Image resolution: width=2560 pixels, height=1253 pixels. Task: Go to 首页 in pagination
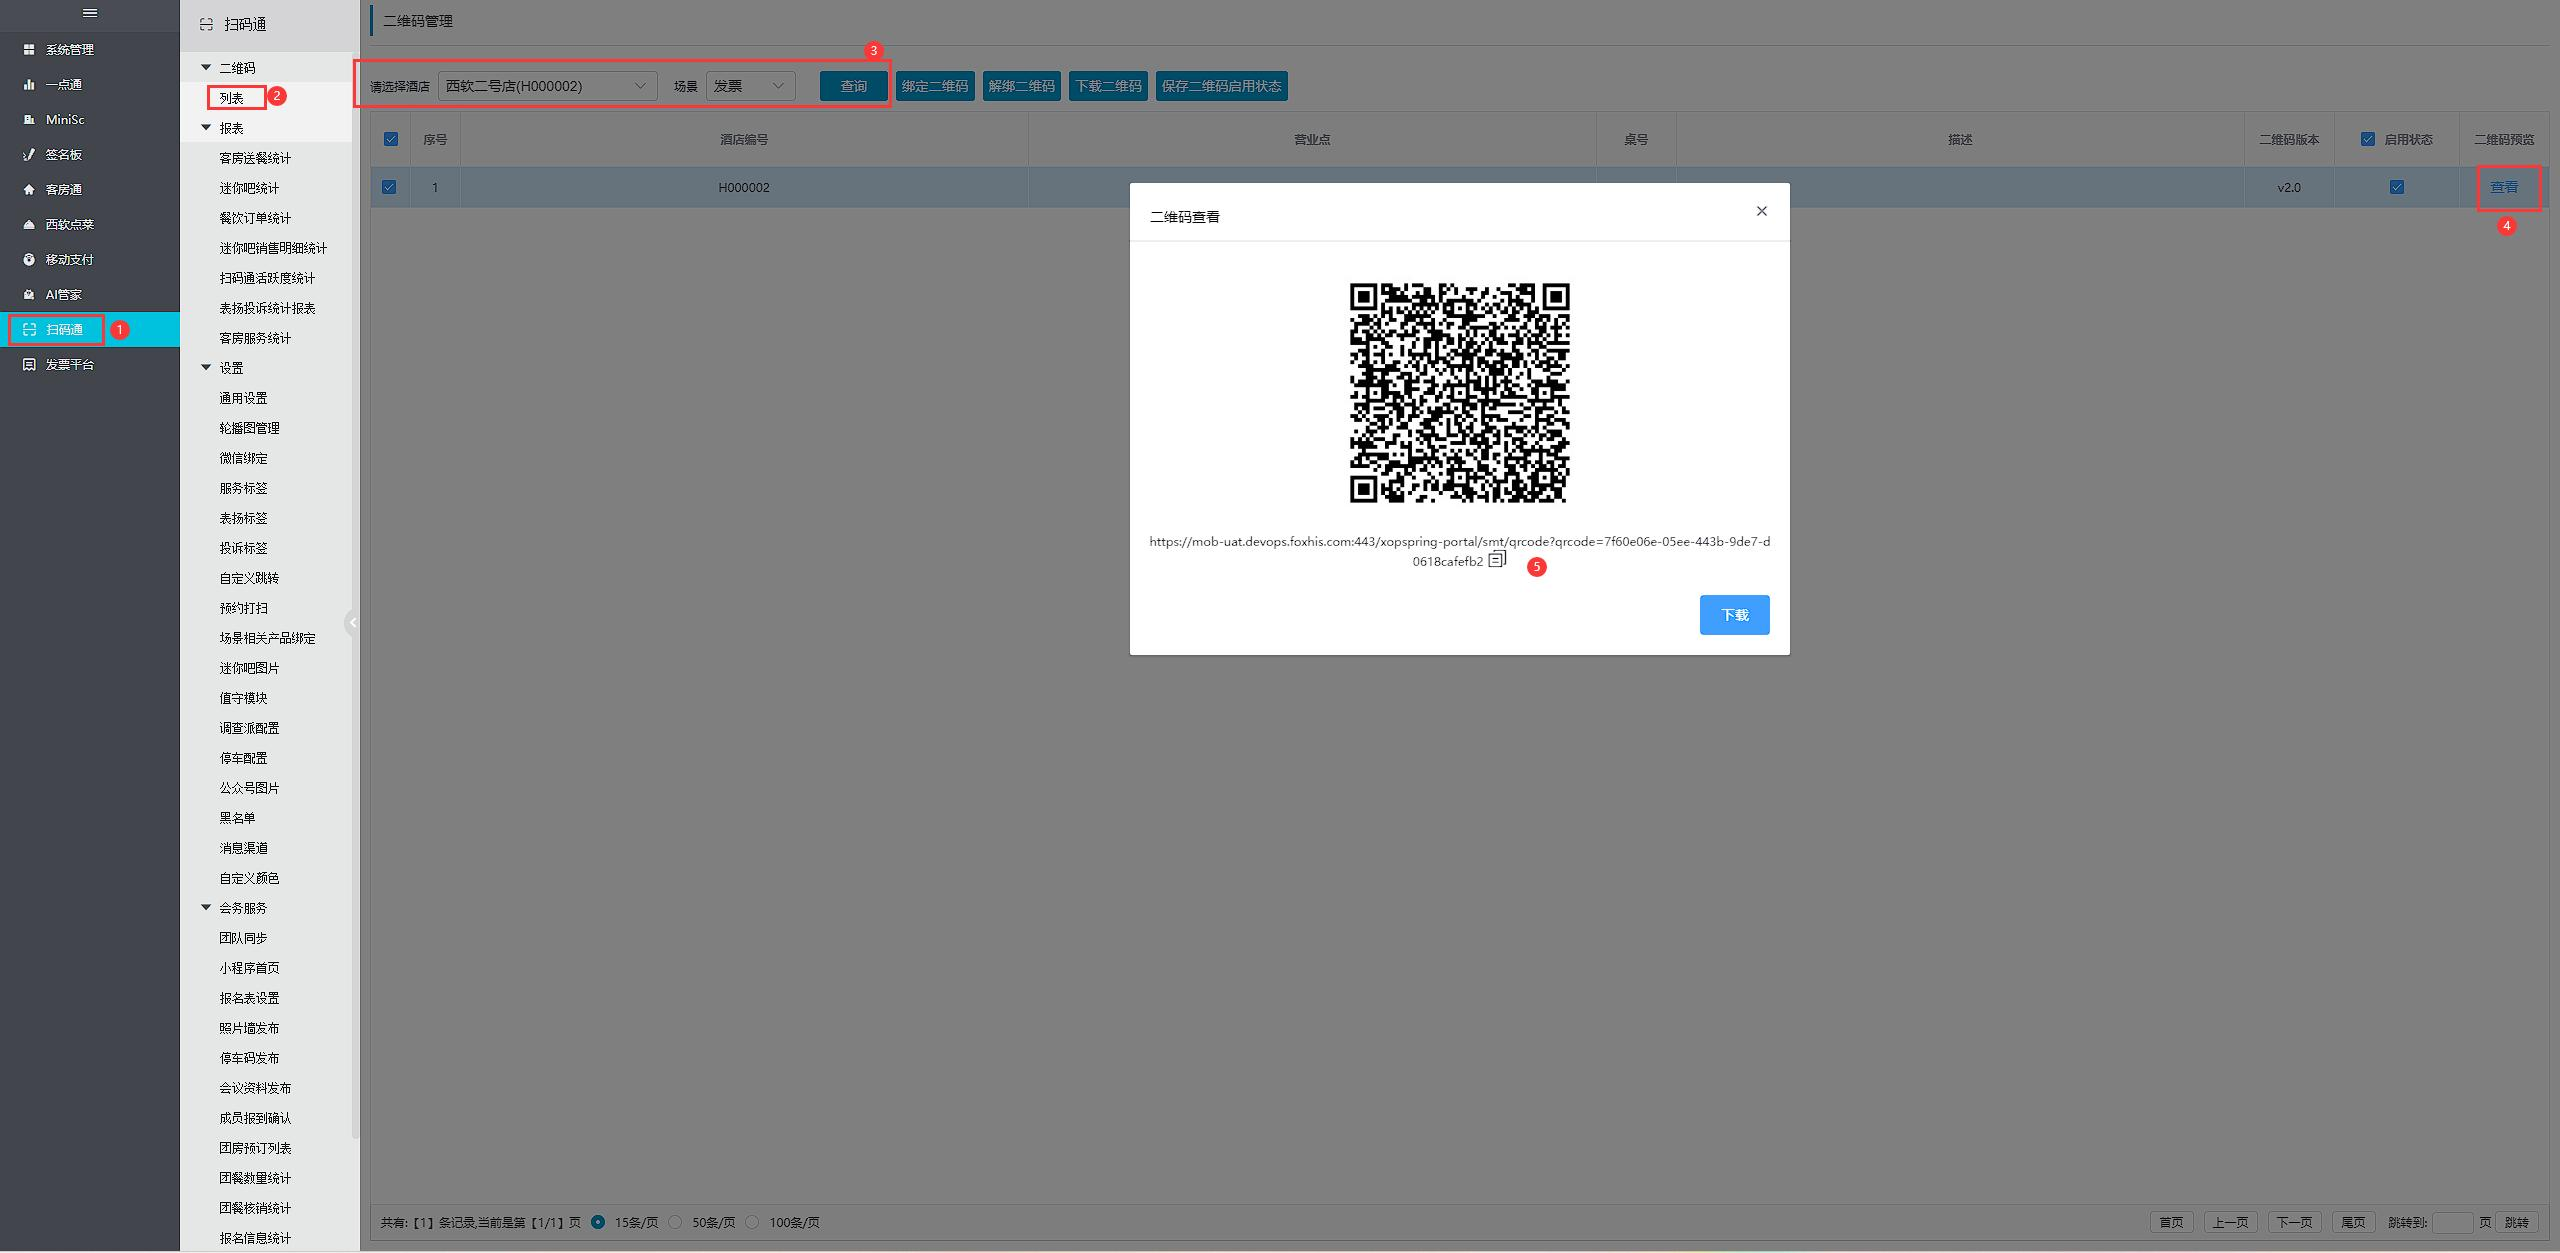pyautogui.click(x=2171, y=1222)
